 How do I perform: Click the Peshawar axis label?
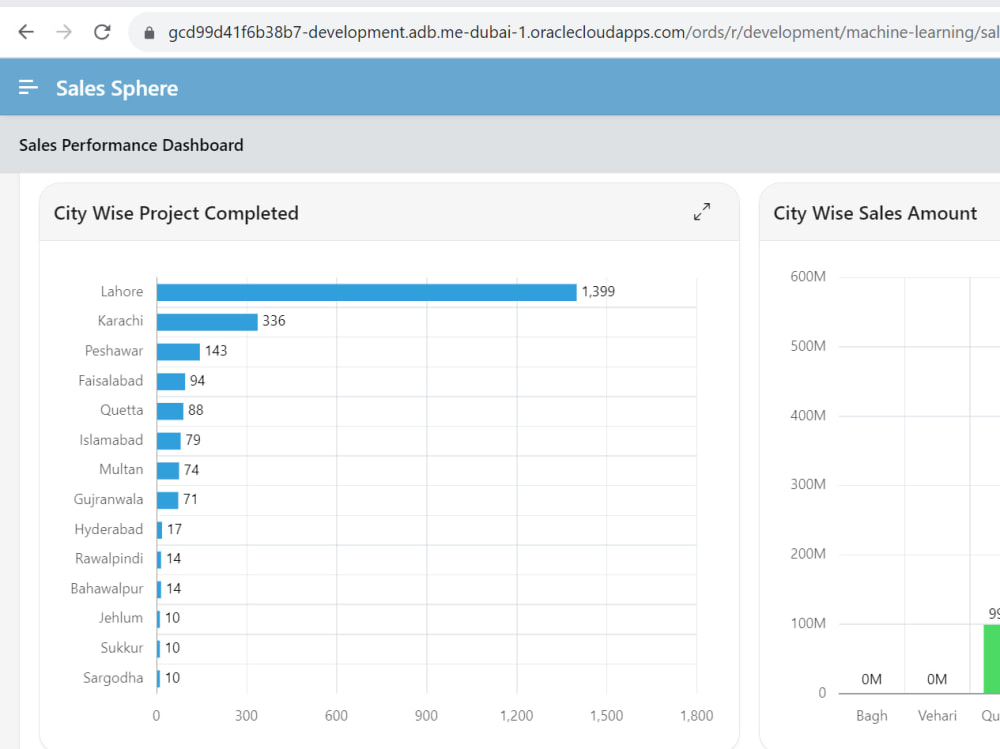tap(114, 351)
